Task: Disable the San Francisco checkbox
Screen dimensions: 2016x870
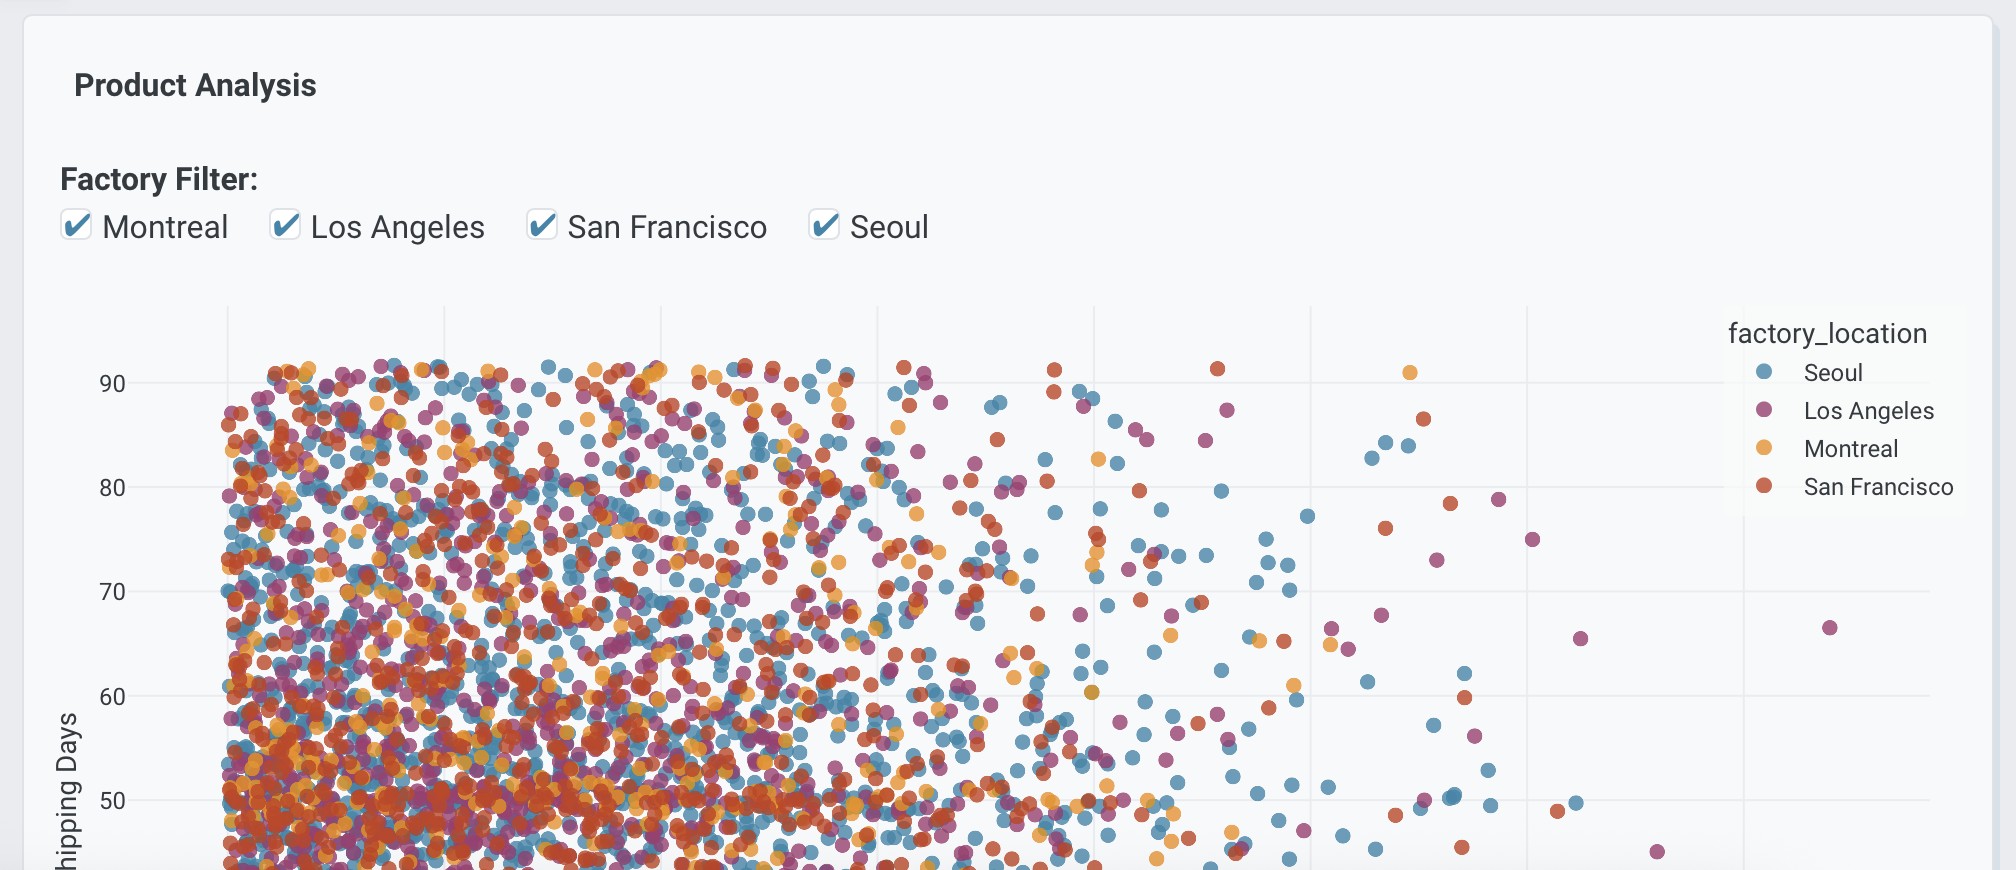Action: 542,226
